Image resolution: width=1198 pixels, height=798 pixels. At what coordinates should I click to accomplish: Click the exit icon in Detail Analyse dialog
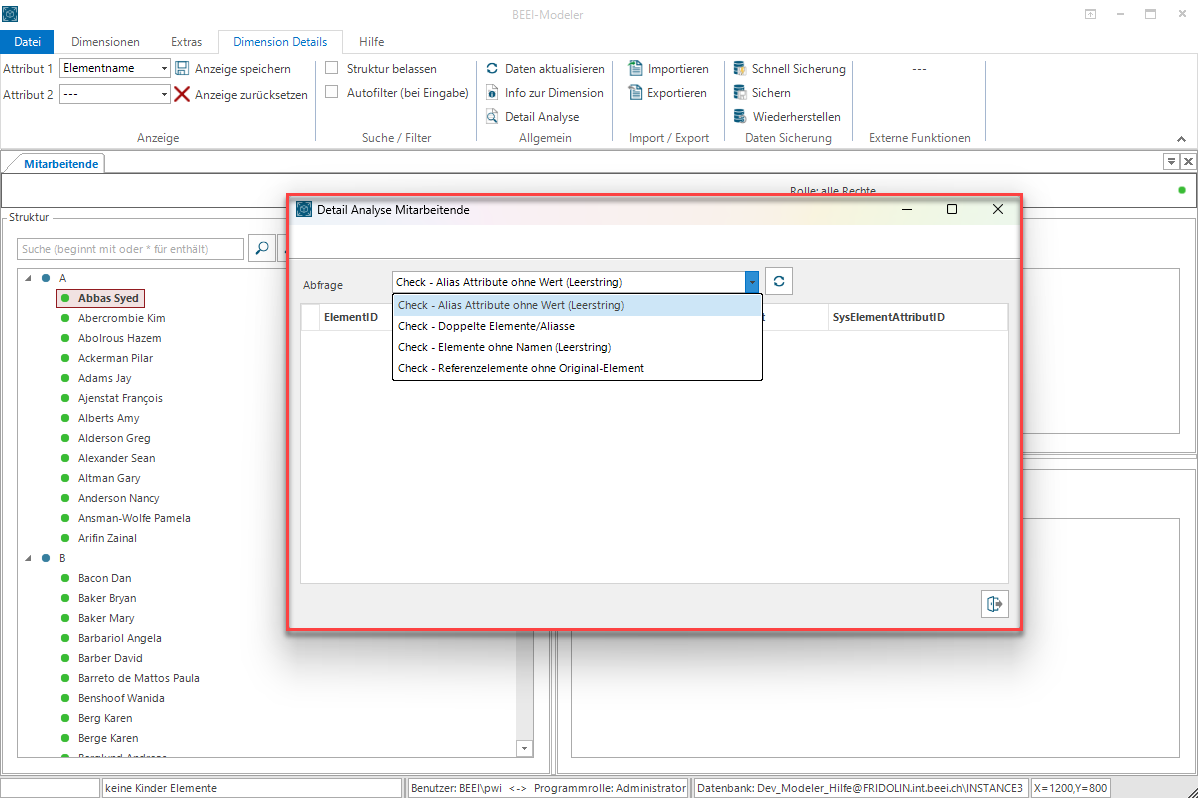click(x=995, y=604)
